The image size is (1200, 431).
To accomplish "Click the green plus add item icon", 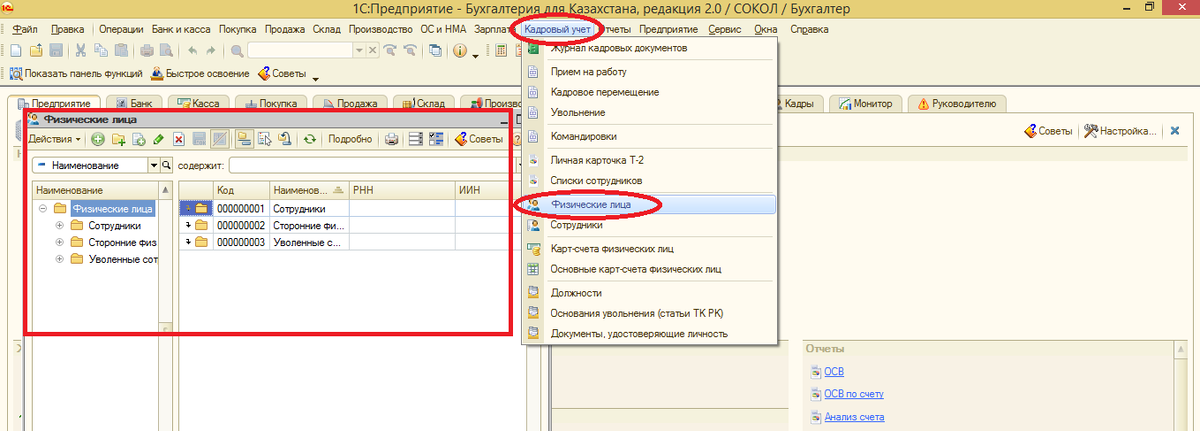I will tap(98, 139).
